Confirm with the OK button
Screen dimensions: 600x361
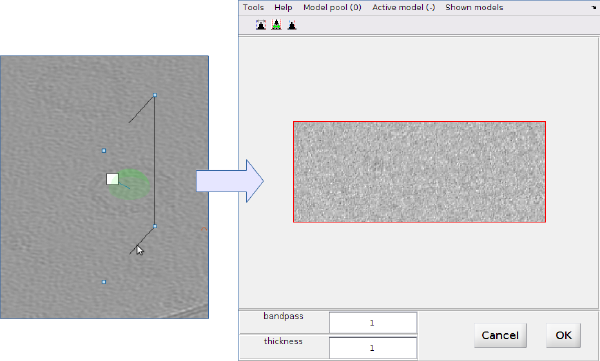click(563, 335)
